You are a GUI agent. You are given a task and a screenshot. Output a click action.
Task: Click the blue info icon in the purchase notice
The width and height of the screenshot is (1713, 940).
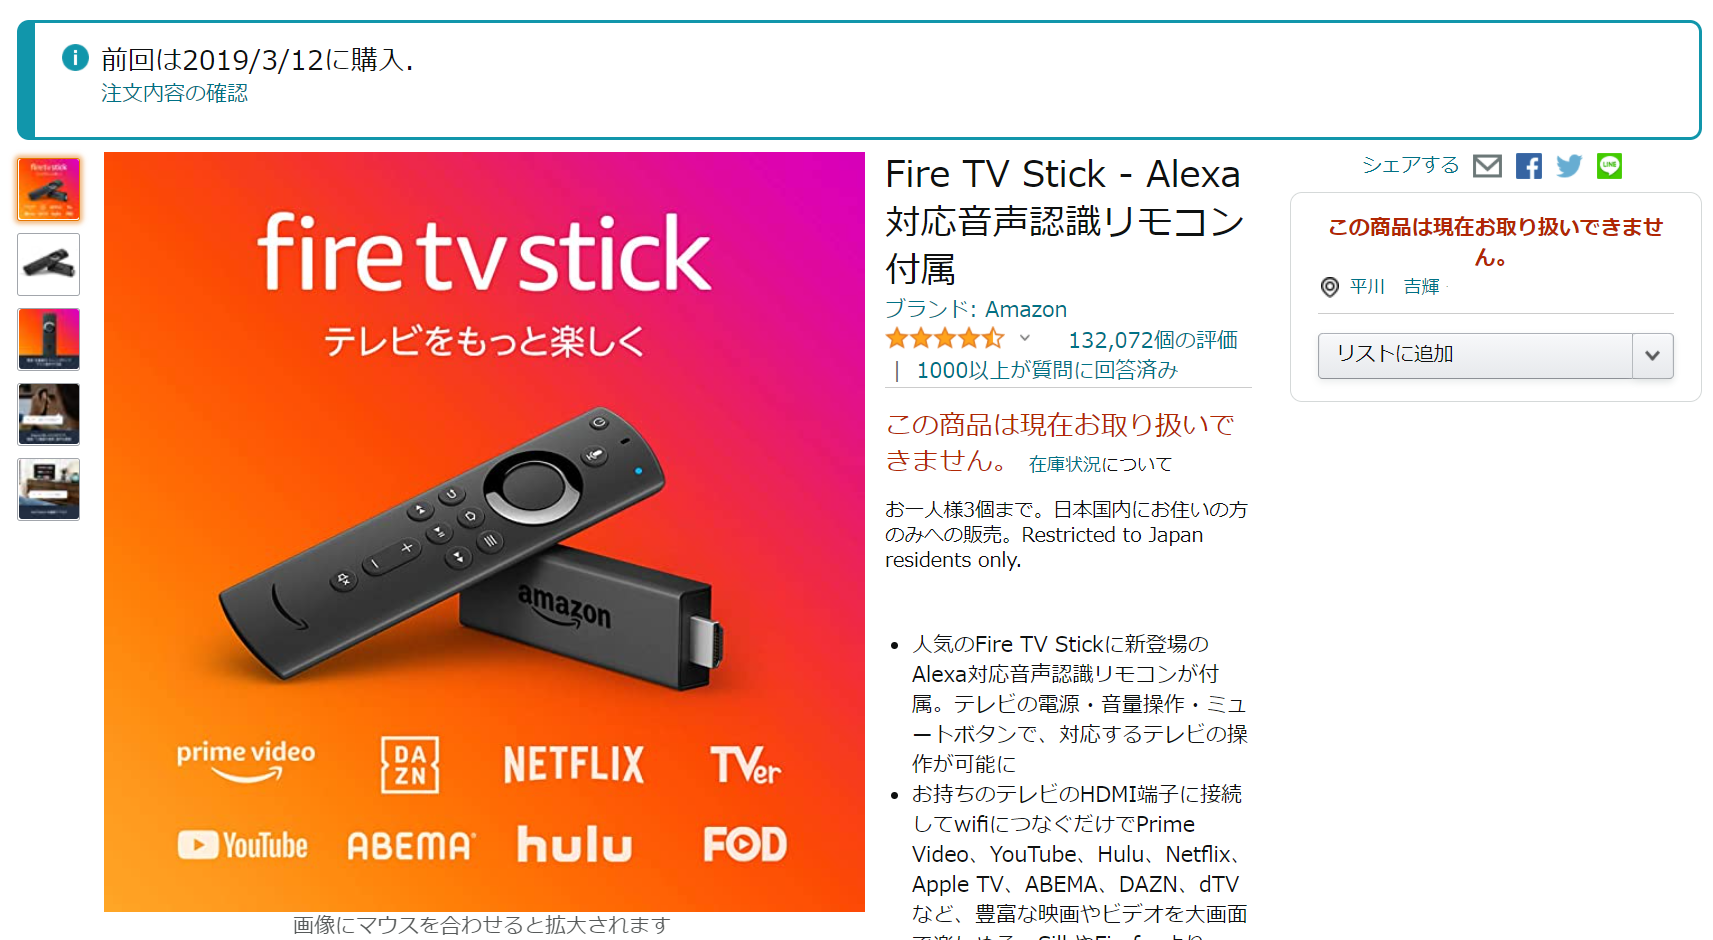[75, 58]
